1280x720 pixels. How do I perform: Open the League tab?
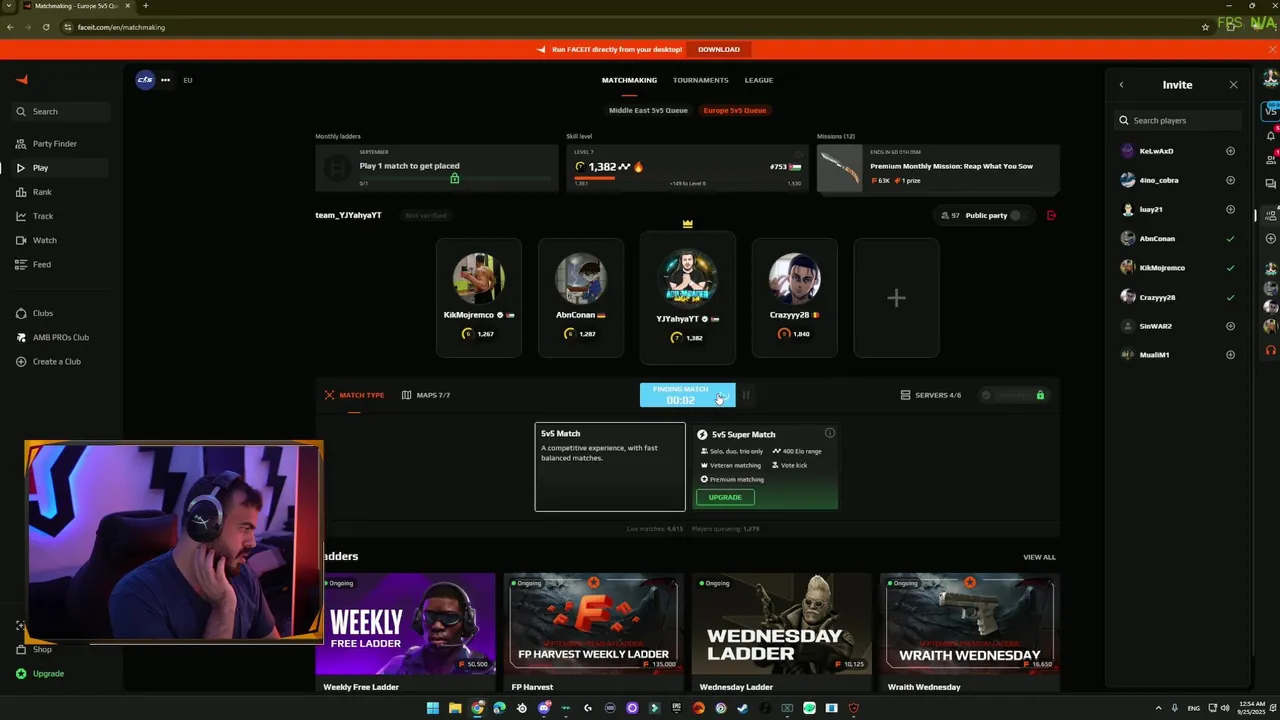tap(758, 80)
